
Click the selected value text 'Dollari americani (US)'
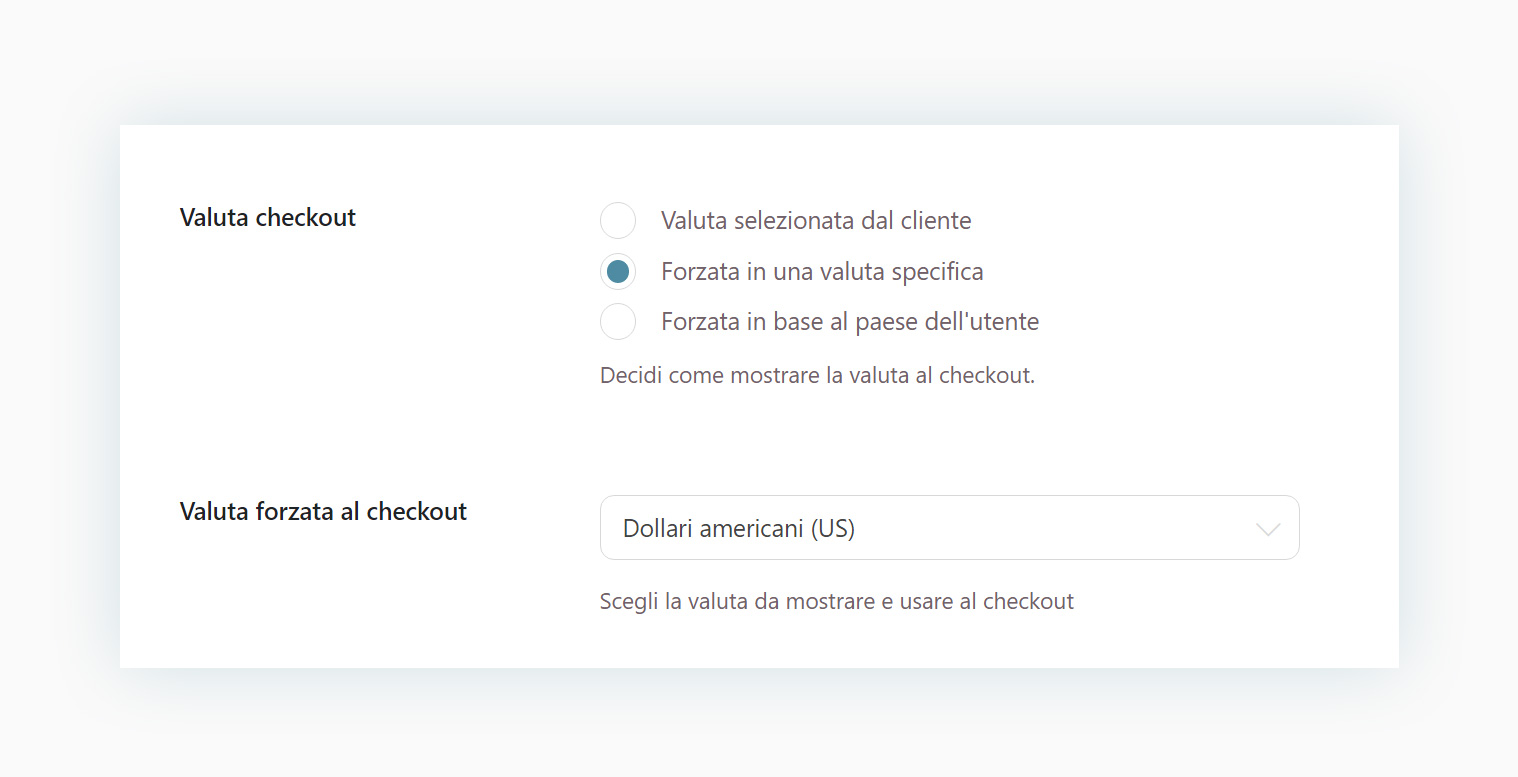coord(739,528)
